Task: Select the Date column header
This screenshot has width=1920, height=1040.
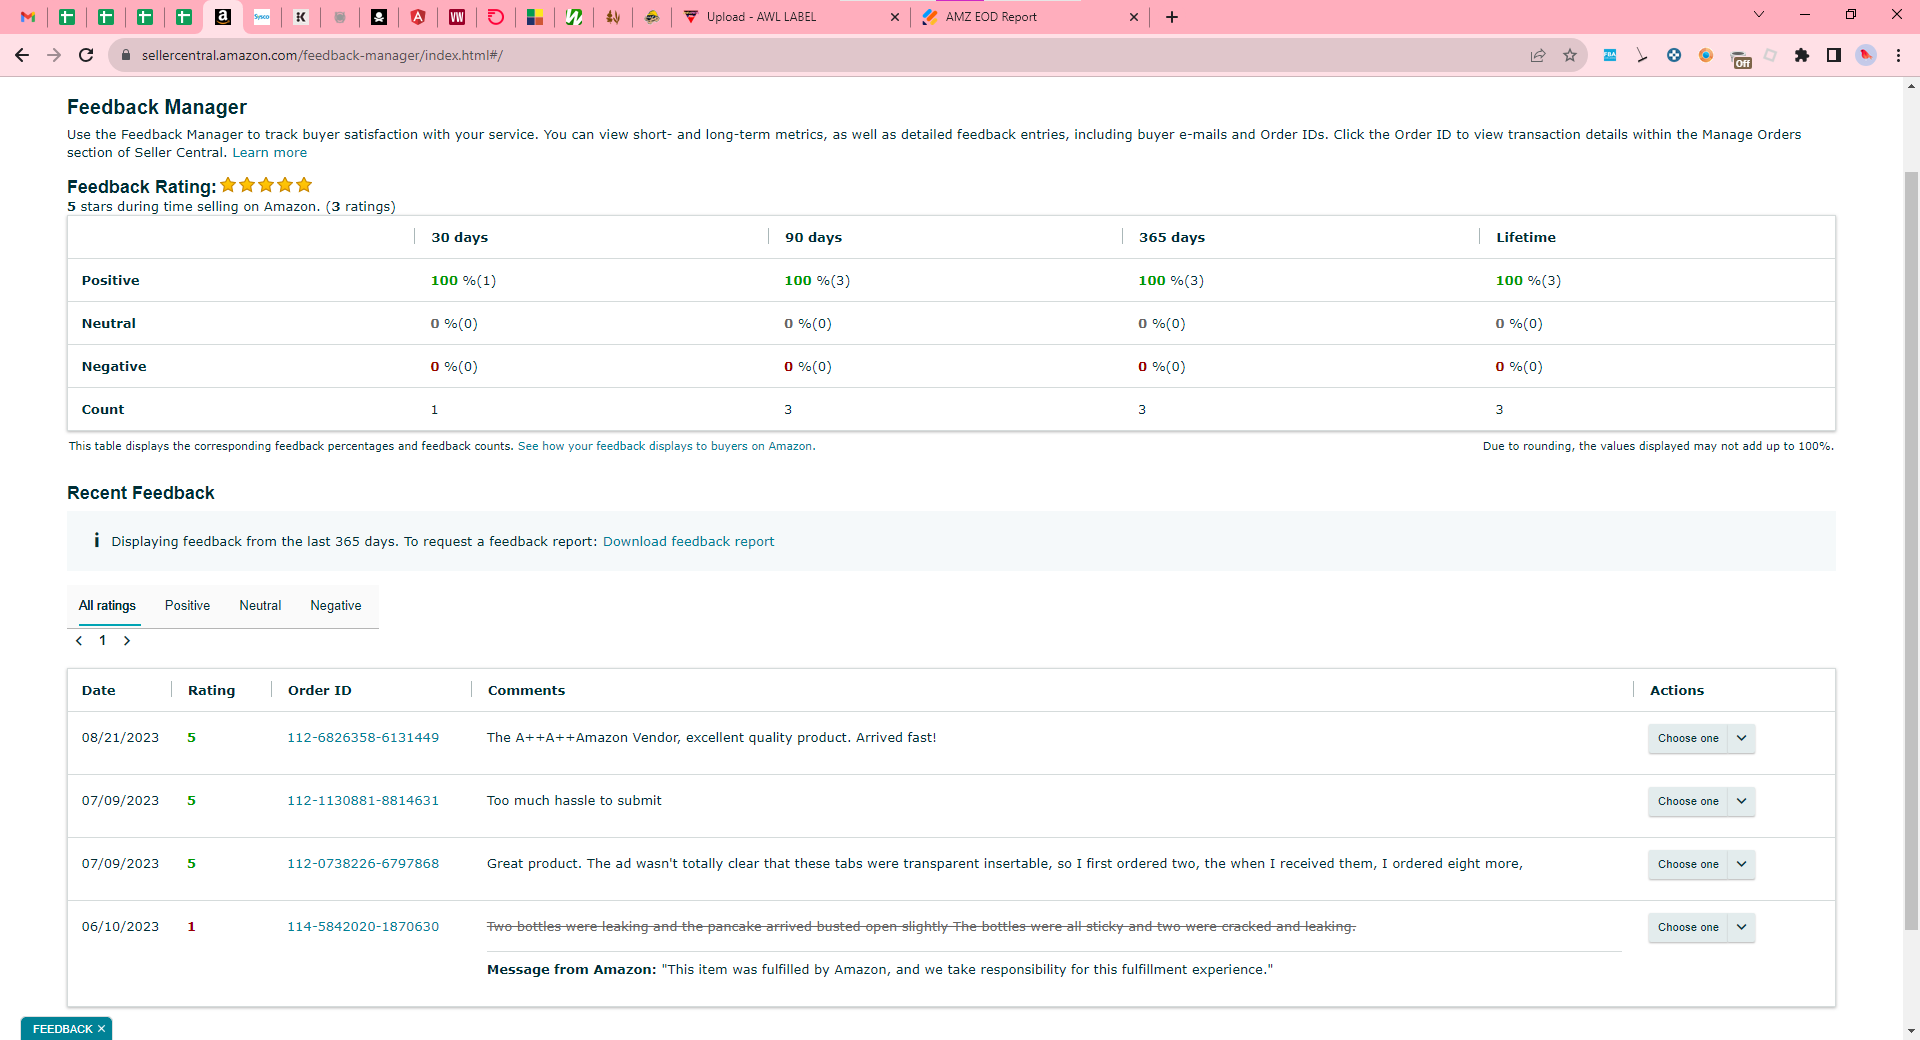Action: (x=99, y=691)
